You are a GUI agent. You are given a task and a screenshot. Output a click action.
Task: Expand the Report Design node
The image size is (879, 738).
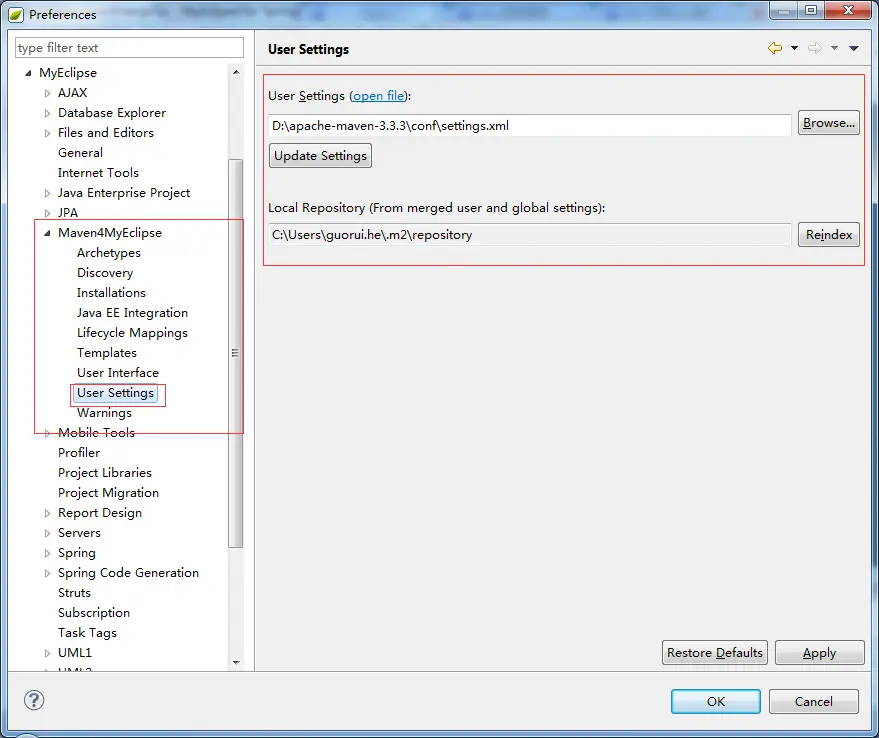coord(47,513)
